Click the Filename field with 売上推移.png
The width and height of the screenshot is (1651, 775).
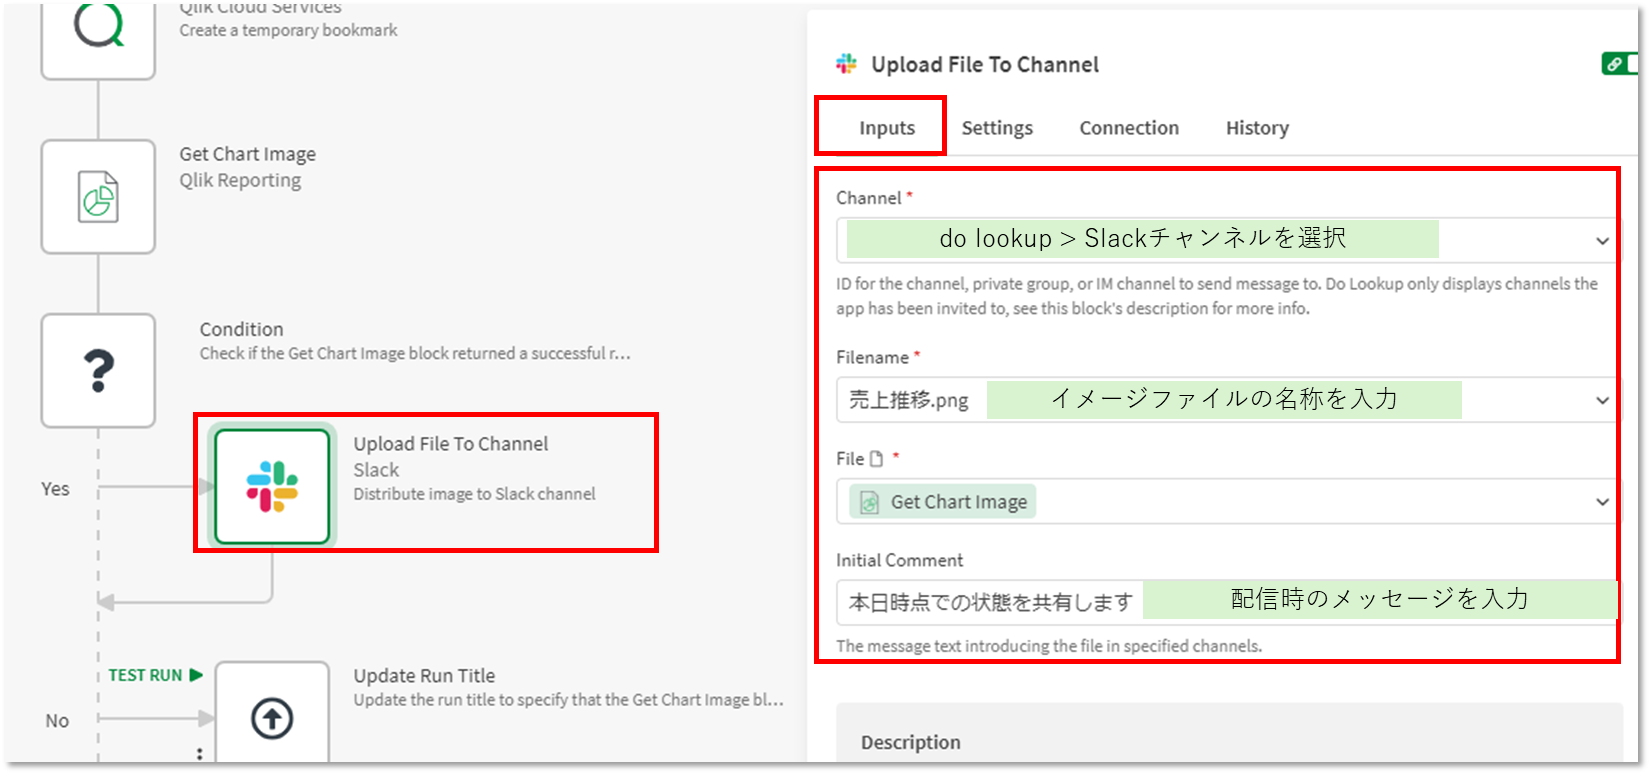click(x=1226, y=400)
